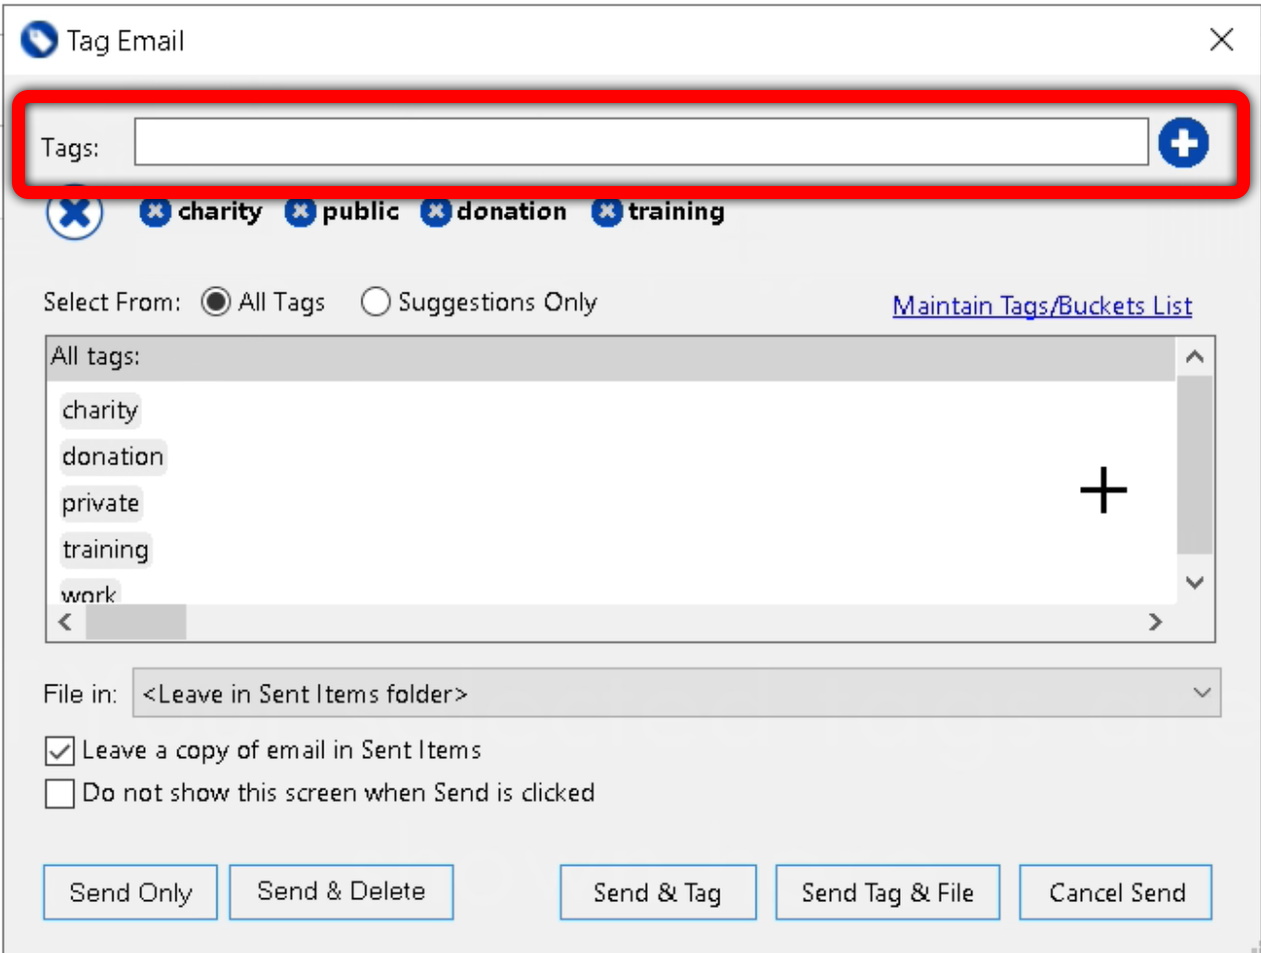The width and height of the screenshot is (1261, 953).
Task: Remove the charity tag
Action: point(156,211)
